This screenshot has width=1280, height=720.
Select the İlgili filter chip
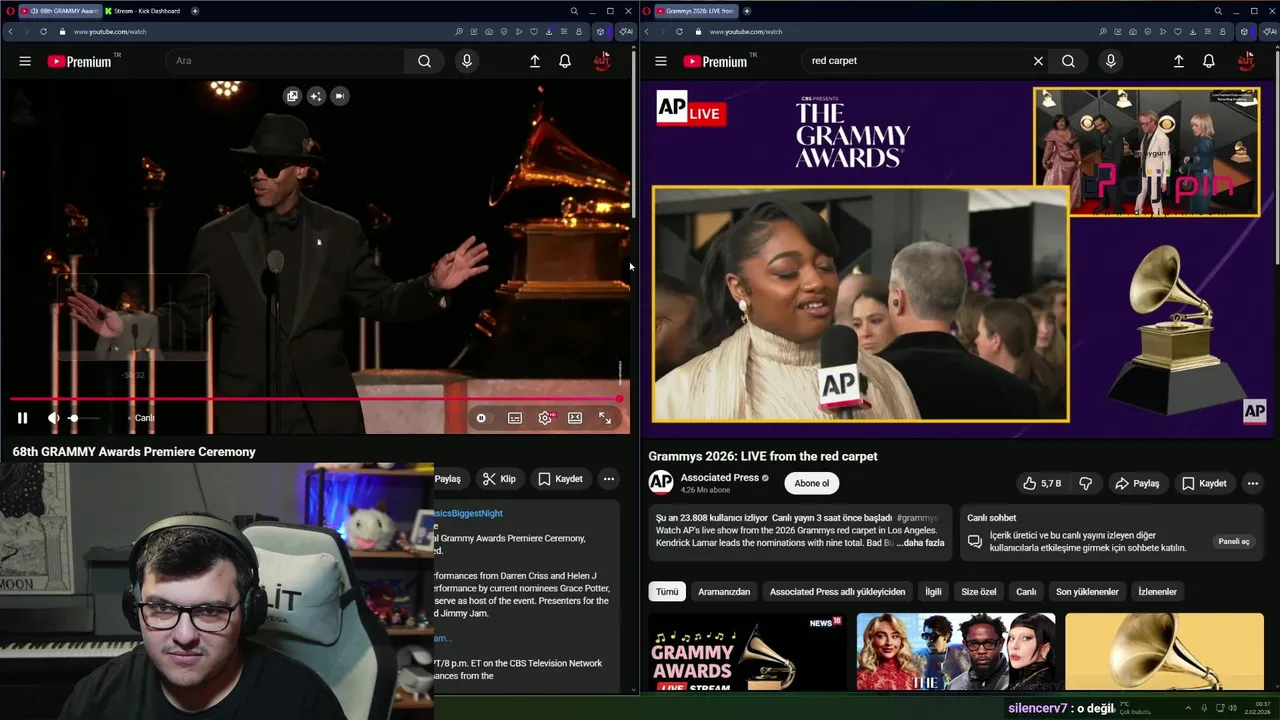coord(933,591)
